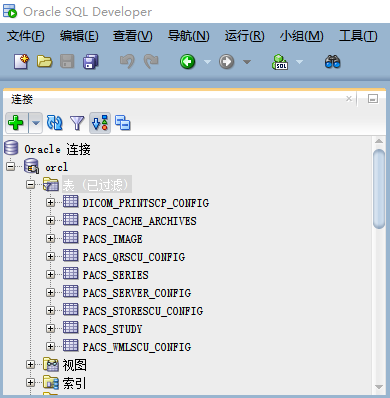
Task: Click the gray Forward navigation button
Action: (227, 62)
